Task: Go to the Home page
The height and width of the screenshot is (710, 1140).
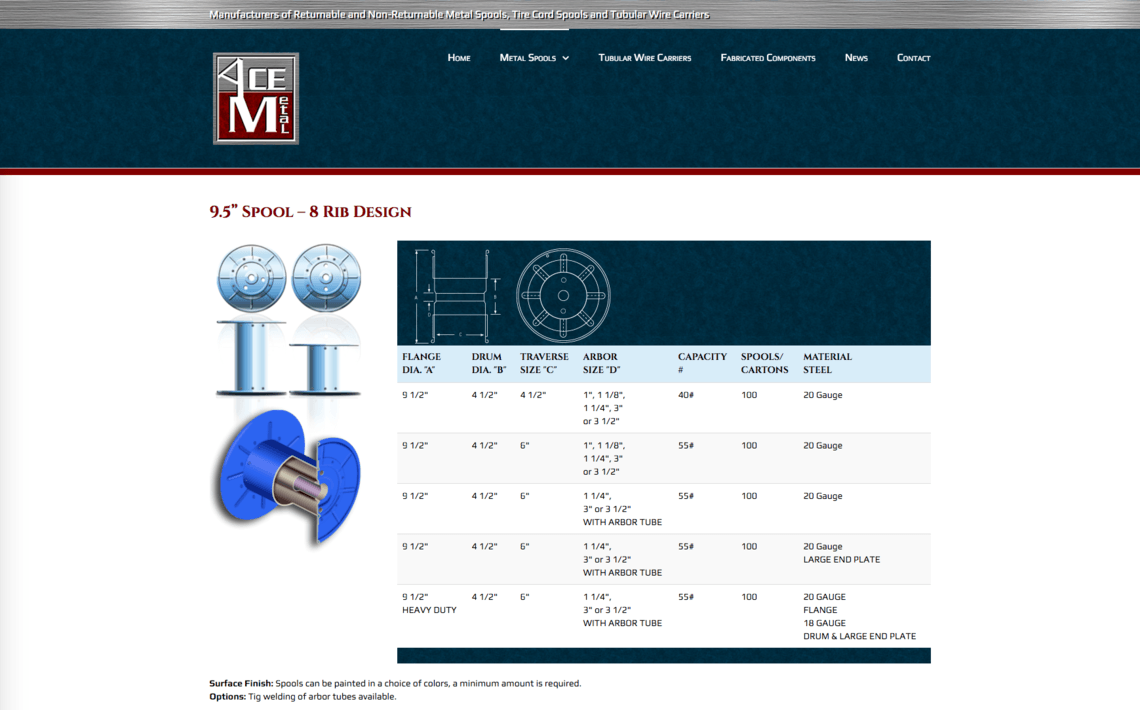Action: pos(459,58)
